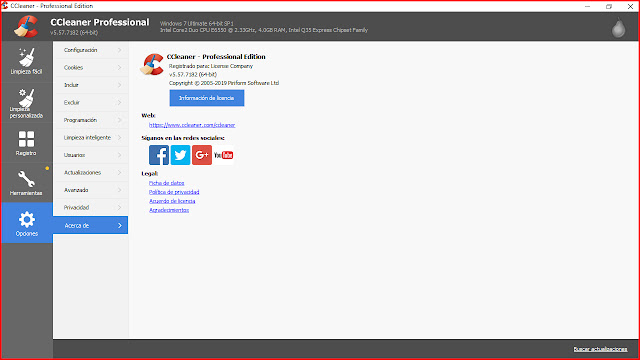Click chevron next to Privacidad

120,208
